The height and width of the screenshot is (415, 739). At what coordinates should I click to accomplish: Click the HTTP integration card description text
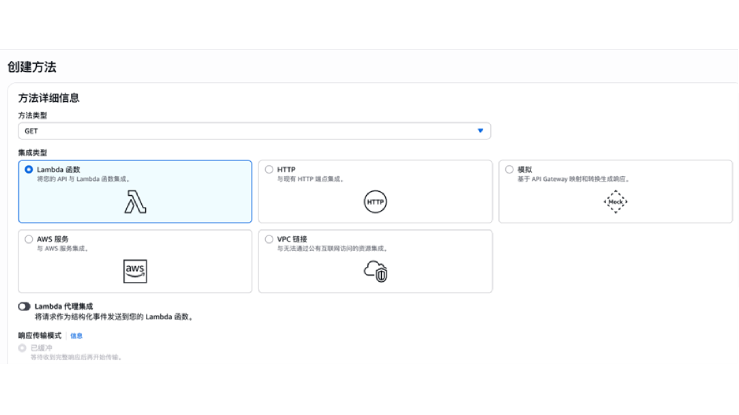click(x=310, y=180)
